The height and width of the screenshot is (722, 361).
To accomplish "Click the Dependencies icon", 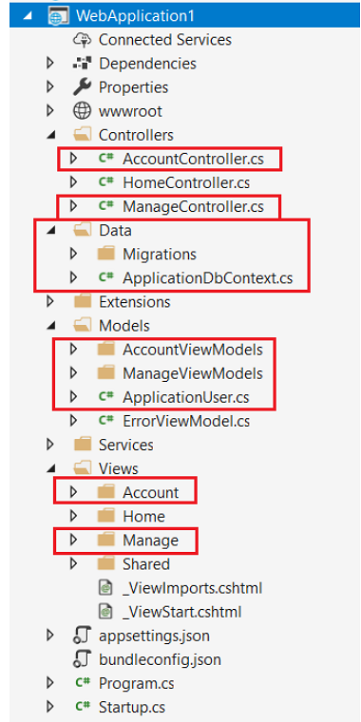I will (82, 64).
